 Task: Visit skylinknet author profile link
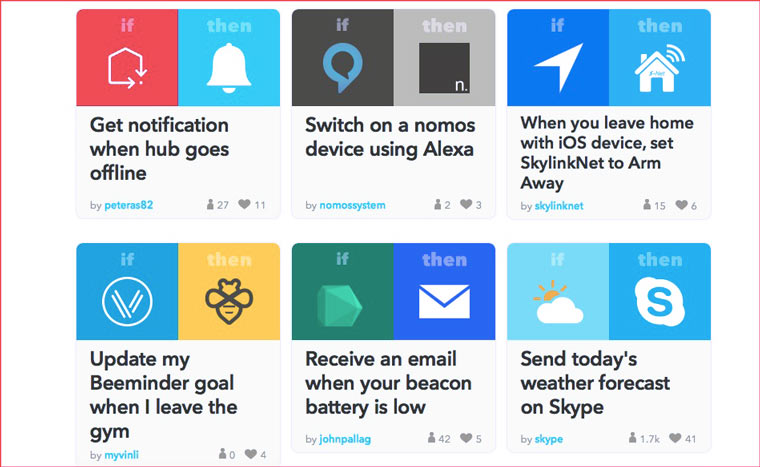pyautogui.click(x=559, y=206)
